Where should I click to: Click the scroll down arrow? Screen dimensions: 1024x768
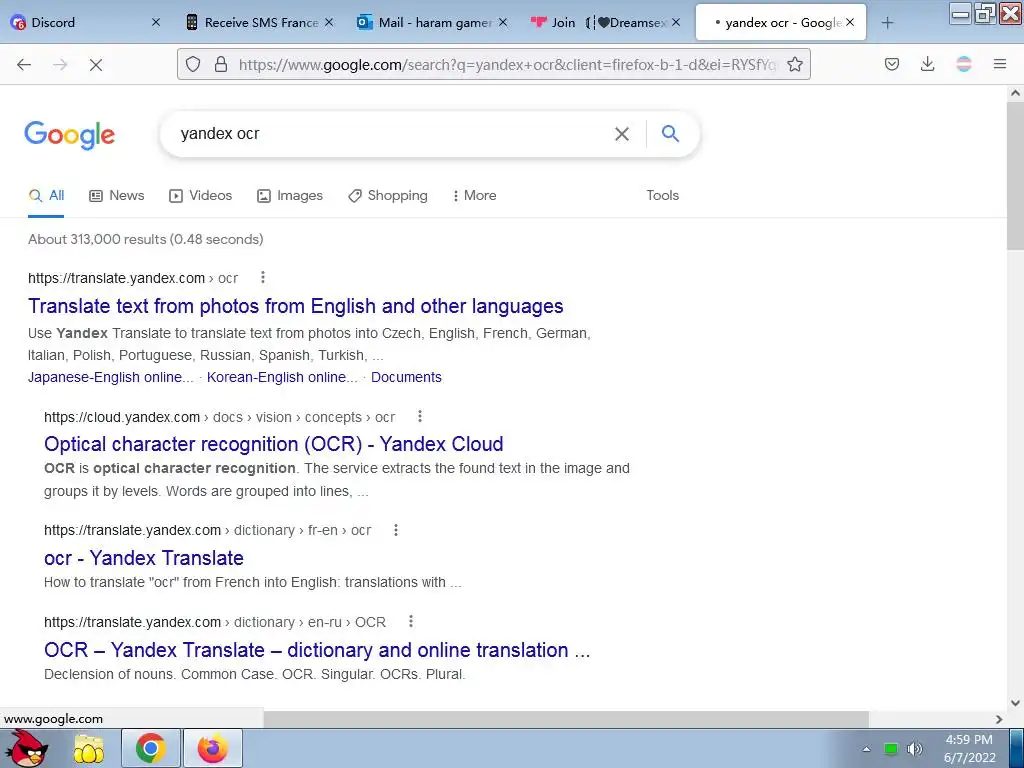[x=1015, y=703]
